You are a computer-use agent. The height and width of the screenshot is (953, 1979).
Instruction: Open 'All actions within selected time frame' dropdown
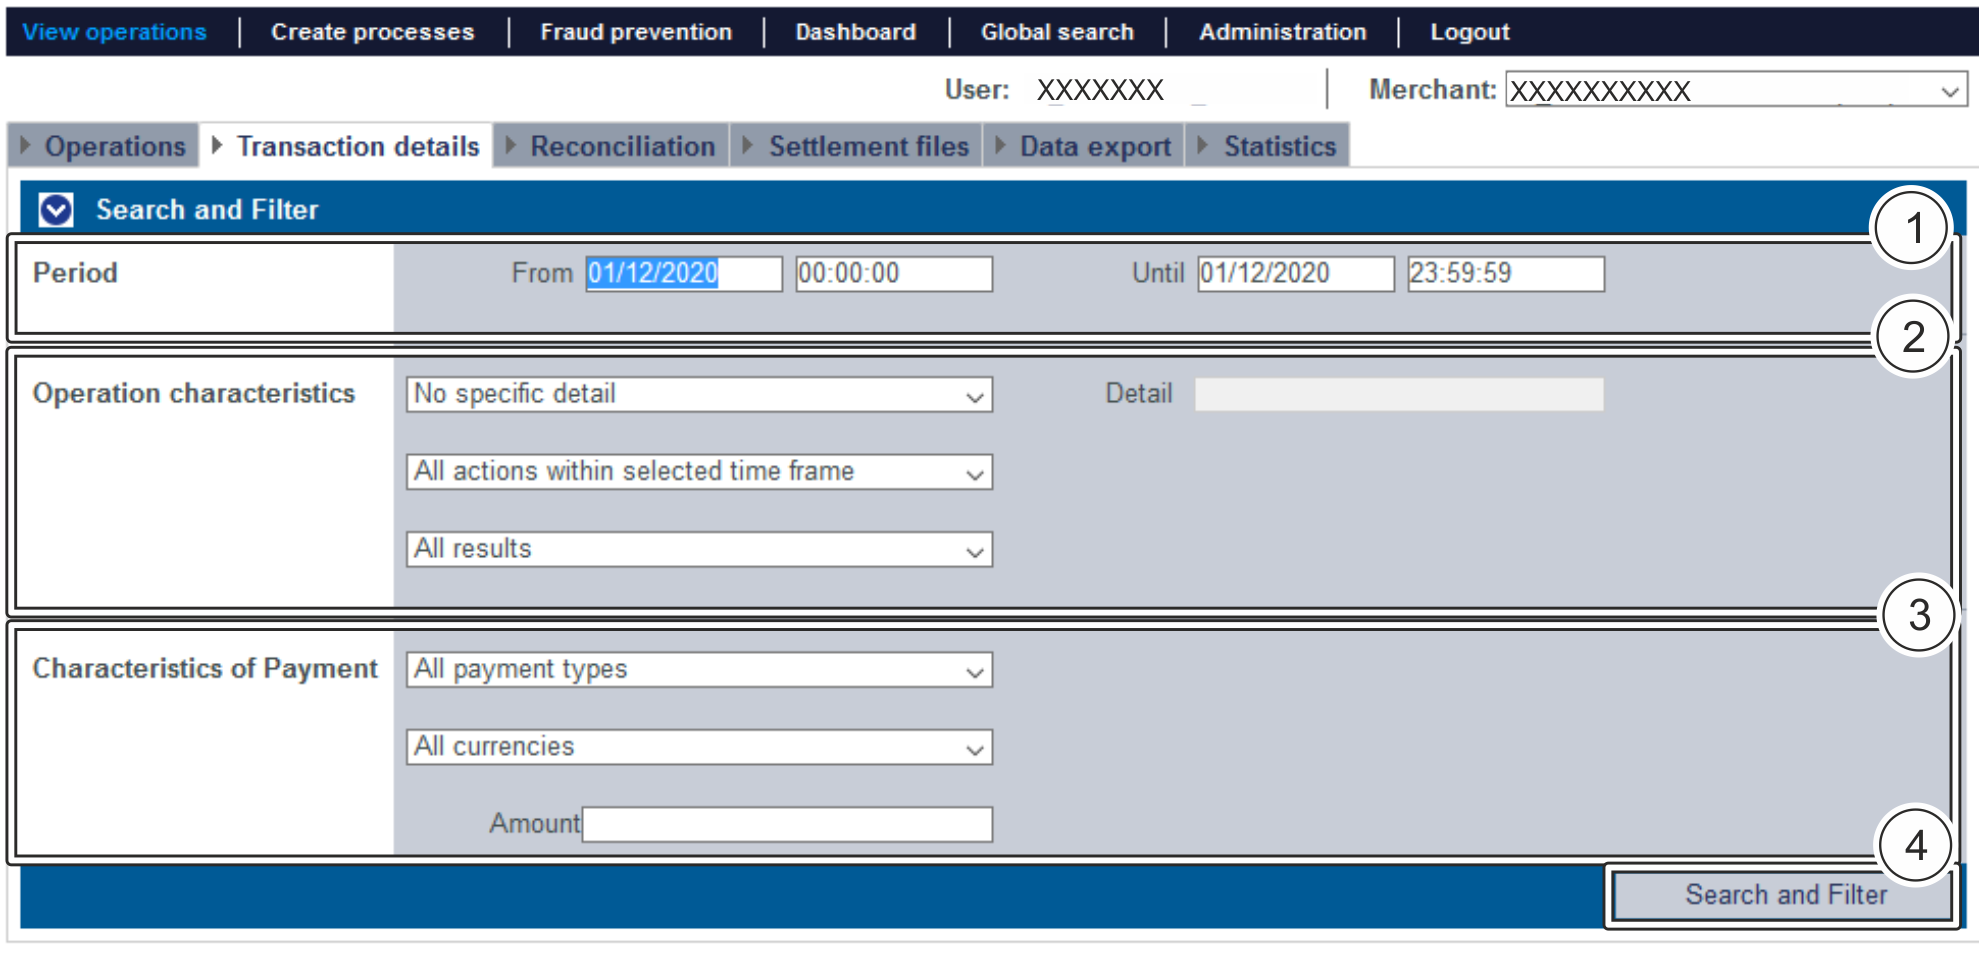(698, 472)
